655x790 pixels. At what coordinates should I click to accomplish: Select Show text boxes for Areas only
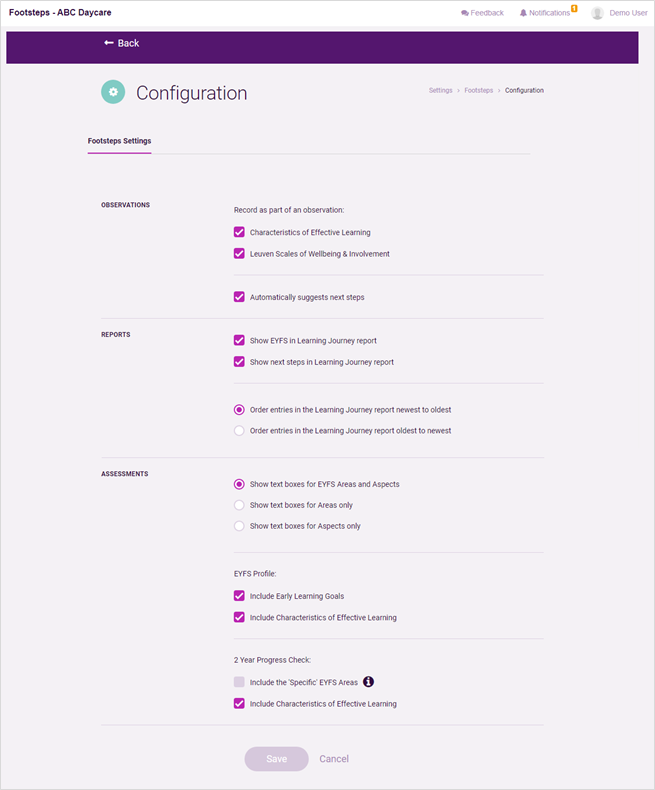239,505
